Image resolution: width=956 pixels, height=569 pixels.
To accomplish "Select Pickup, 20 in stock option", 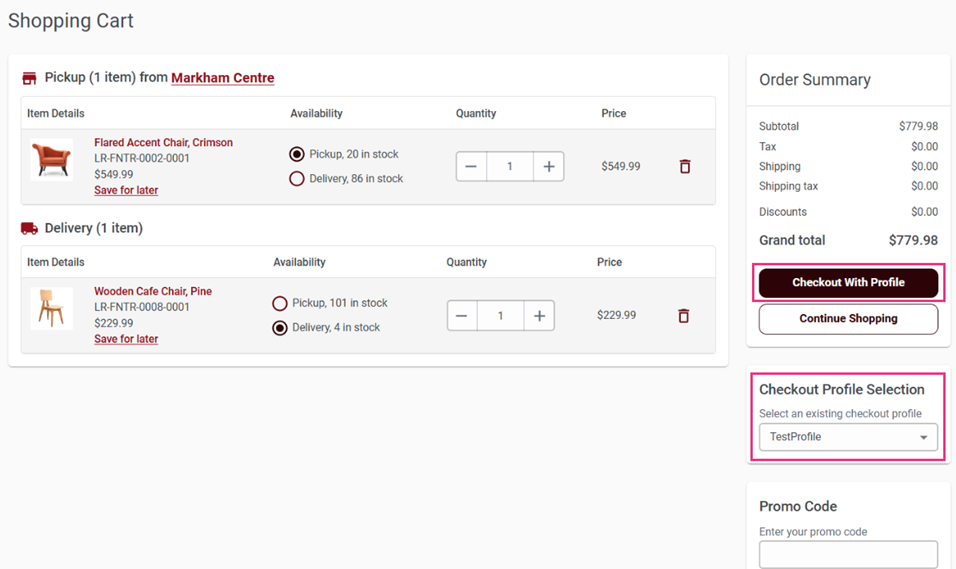I will [x=297, y=154].
